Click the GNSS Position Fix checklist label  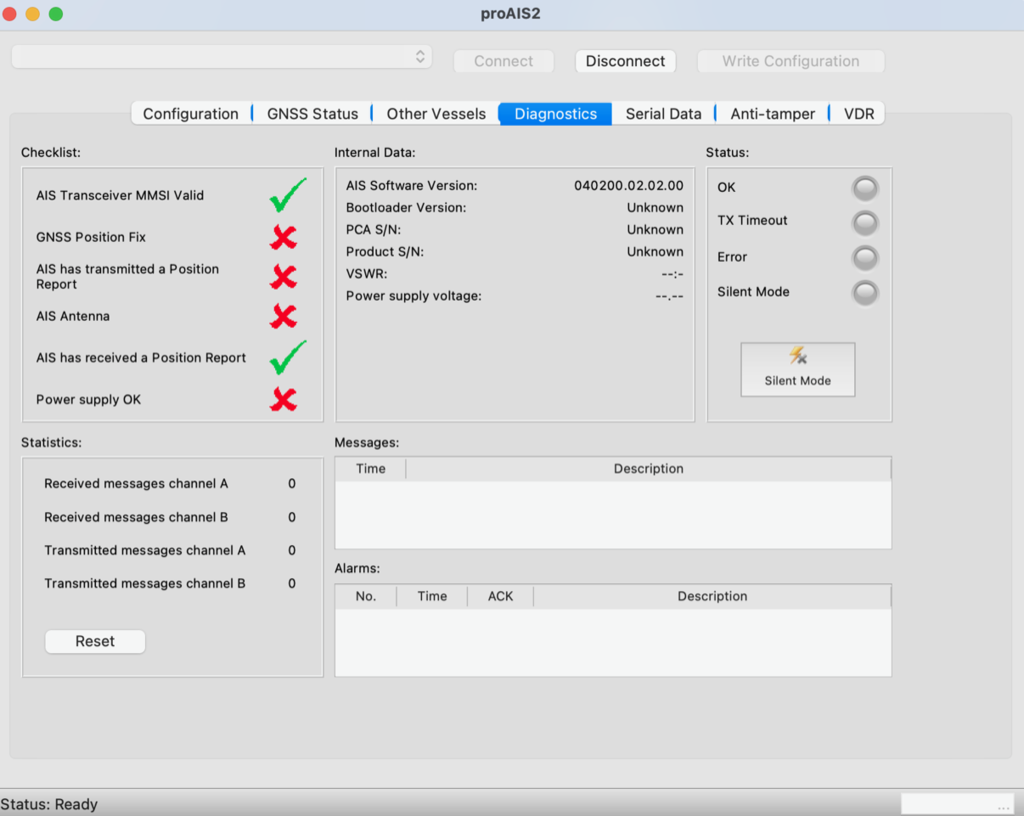pyautogui.click(x=91, y=237)
